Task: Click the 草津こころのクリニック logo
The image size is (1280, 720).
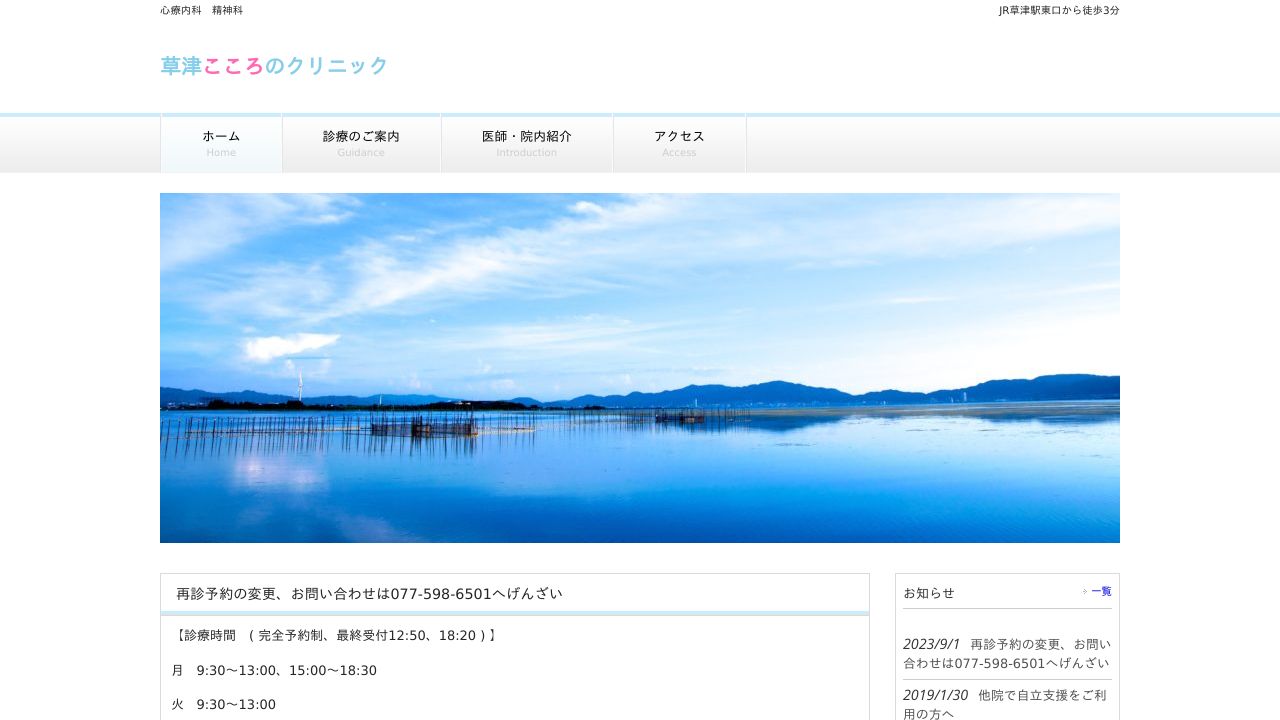Action: coord(273,66)
